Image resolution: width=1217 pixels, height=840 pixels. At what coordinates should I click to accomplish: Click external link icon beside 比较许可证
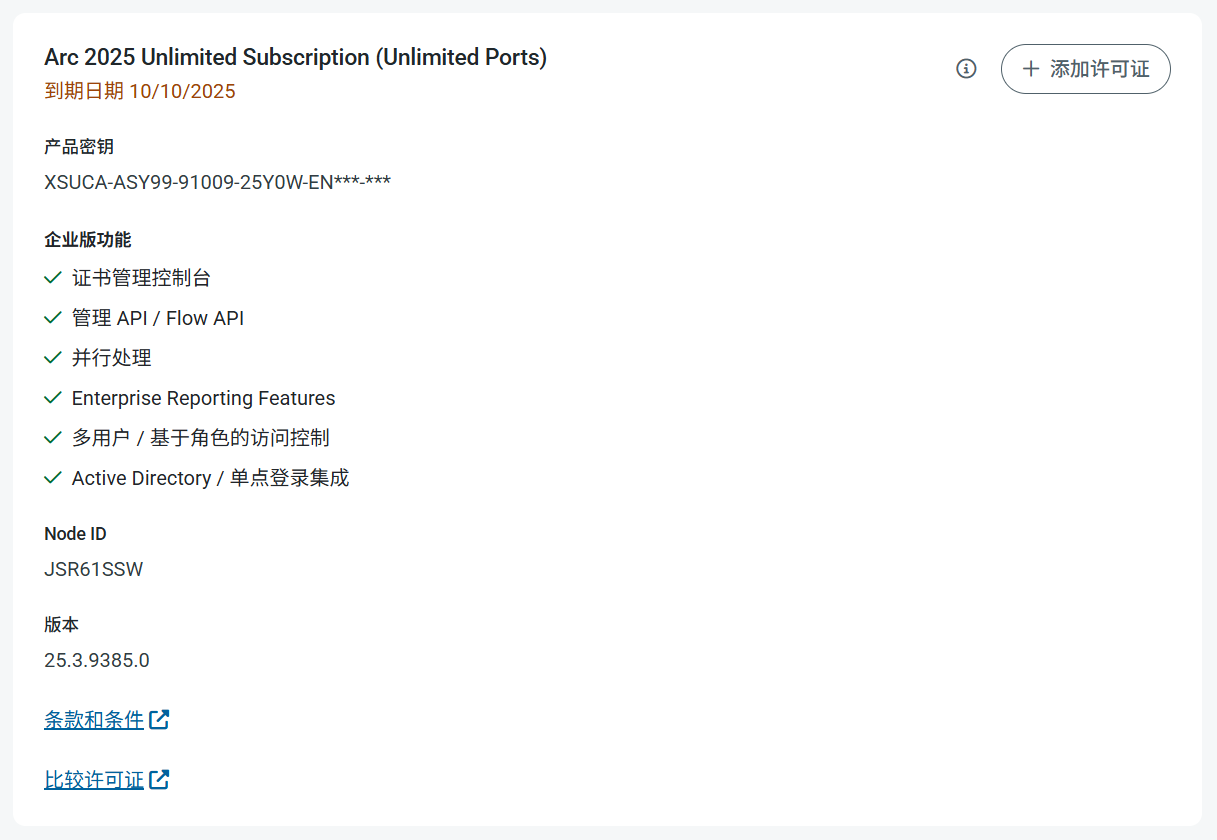pyautogui.click(x=159, y=779)
